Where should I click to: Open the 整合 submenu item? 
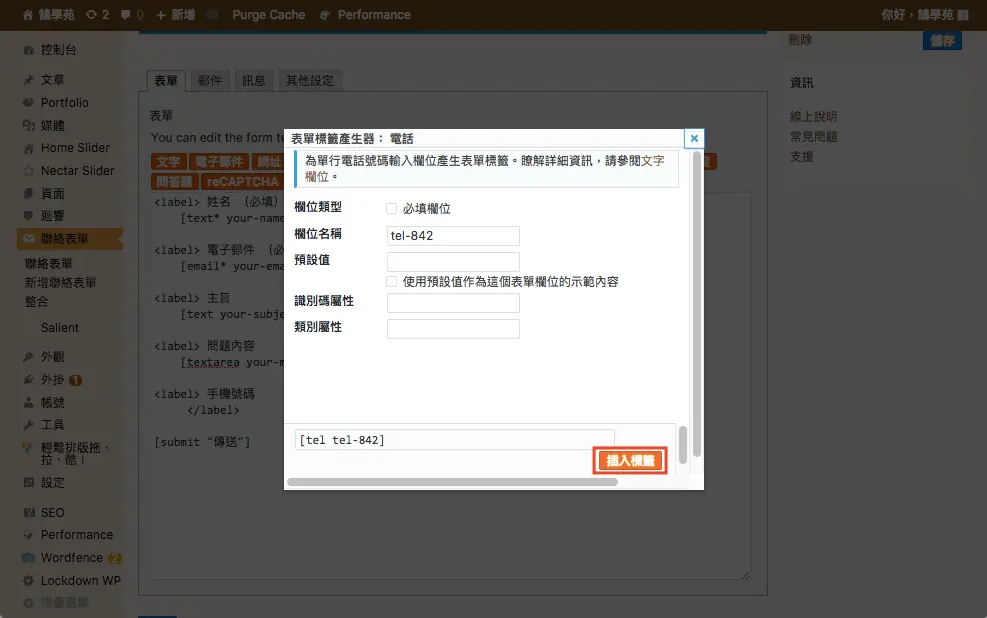click(x=37, y=301)
